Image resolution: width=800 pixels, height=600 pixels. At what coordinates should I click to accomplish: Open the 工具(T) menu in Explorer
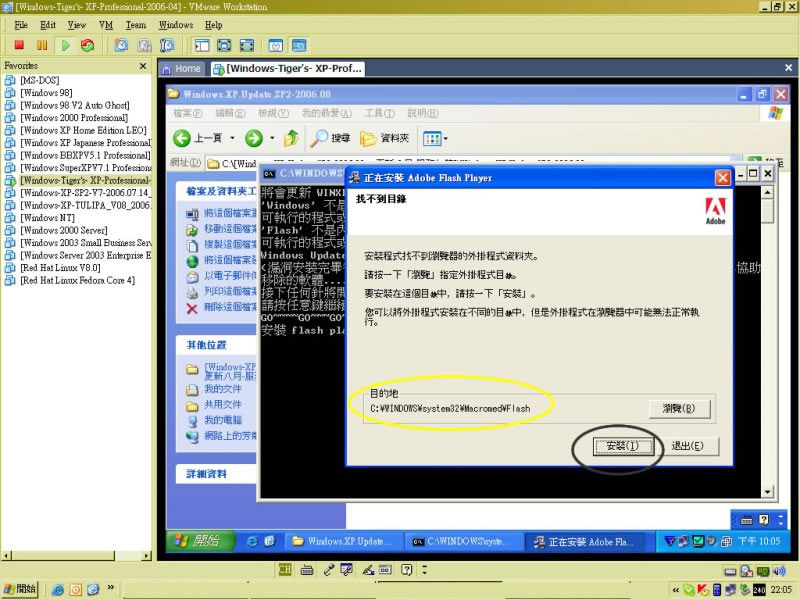380,113
